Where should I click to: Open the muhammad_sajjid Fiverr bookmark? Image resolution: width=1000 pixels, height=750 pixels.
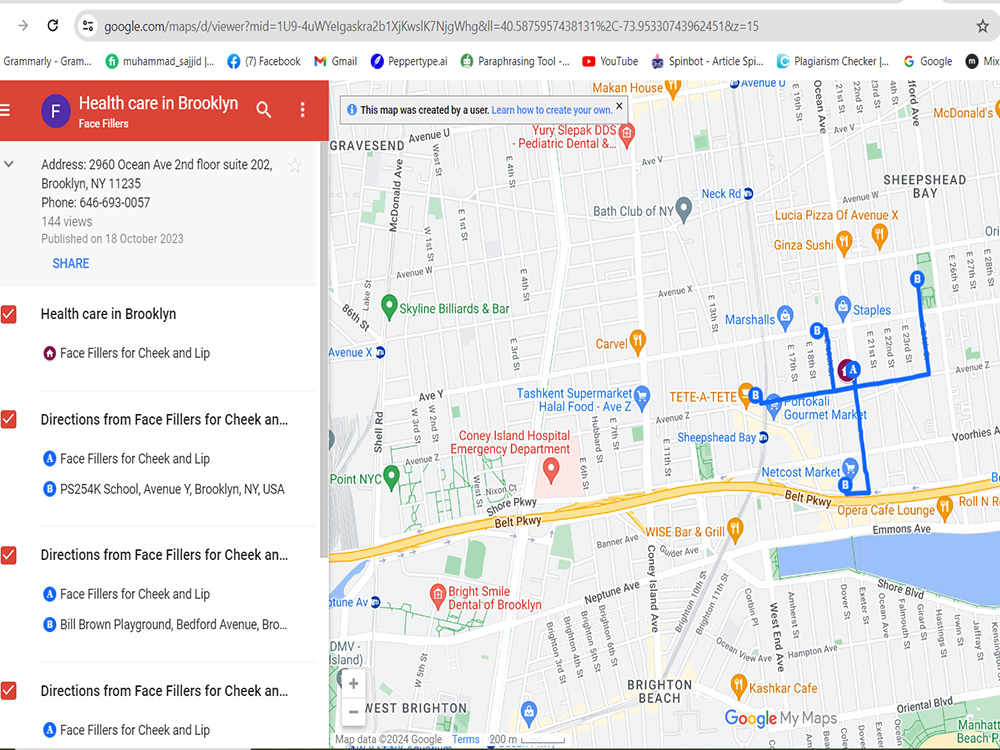[160, 61]
